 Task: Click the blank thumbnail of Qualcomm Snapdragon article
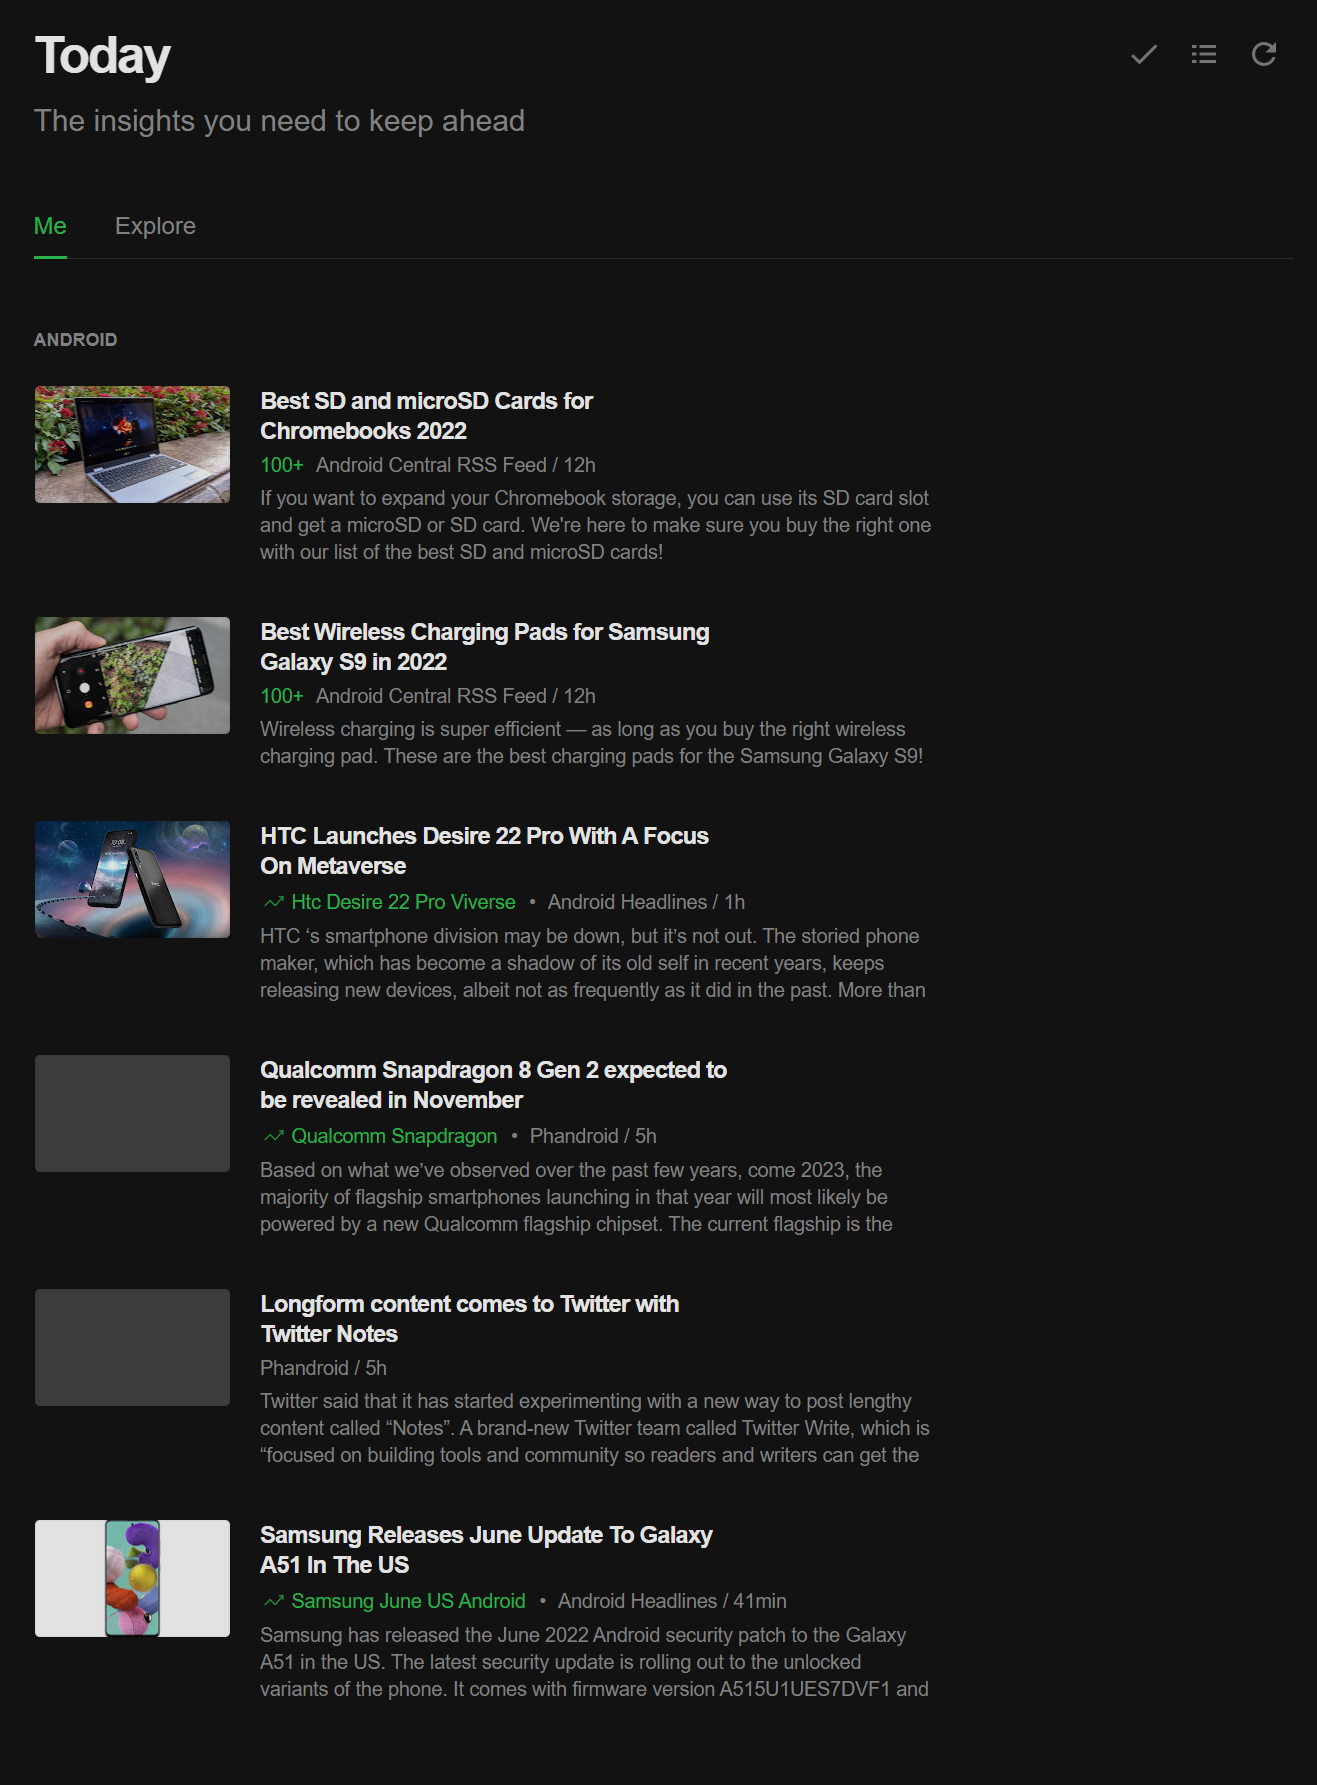132,1113
